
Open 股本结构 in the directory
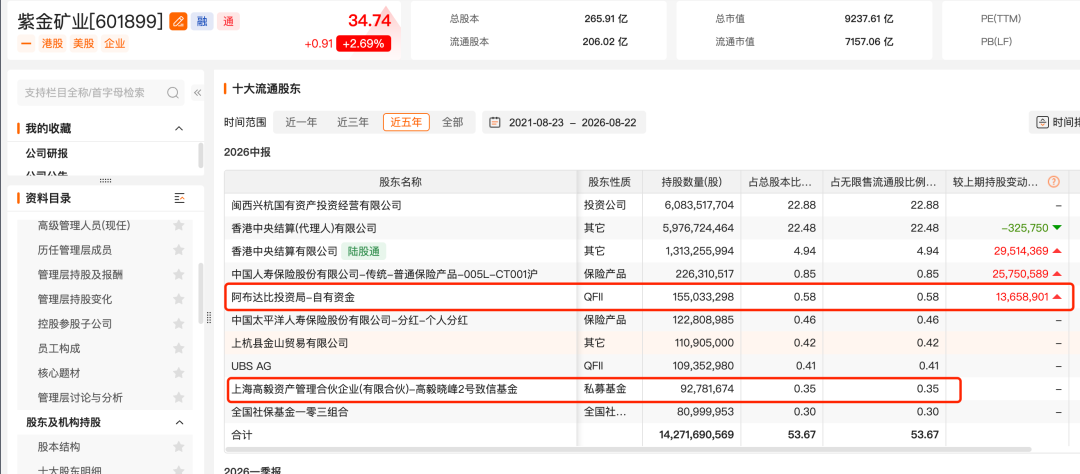59,446
